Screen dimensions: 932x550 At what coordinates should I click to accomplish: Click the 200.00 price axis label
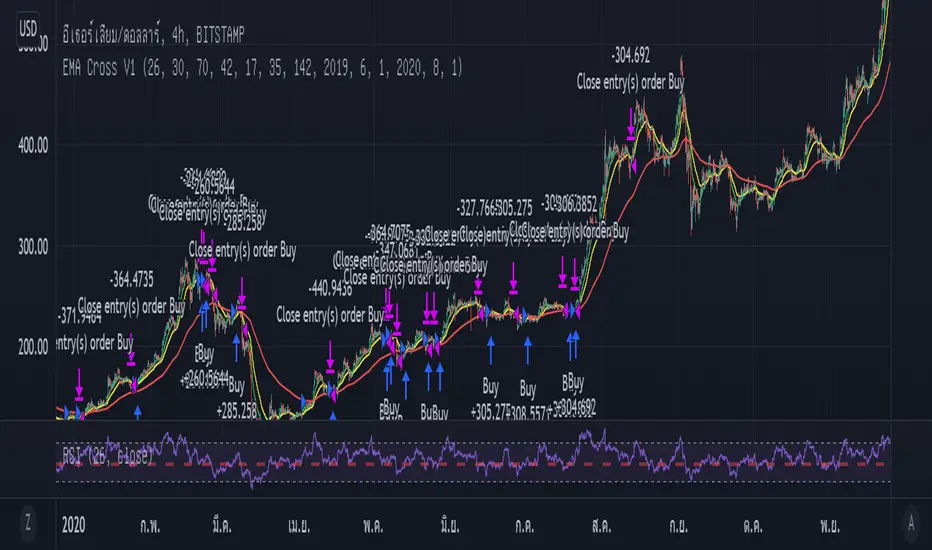pos(33,347)
